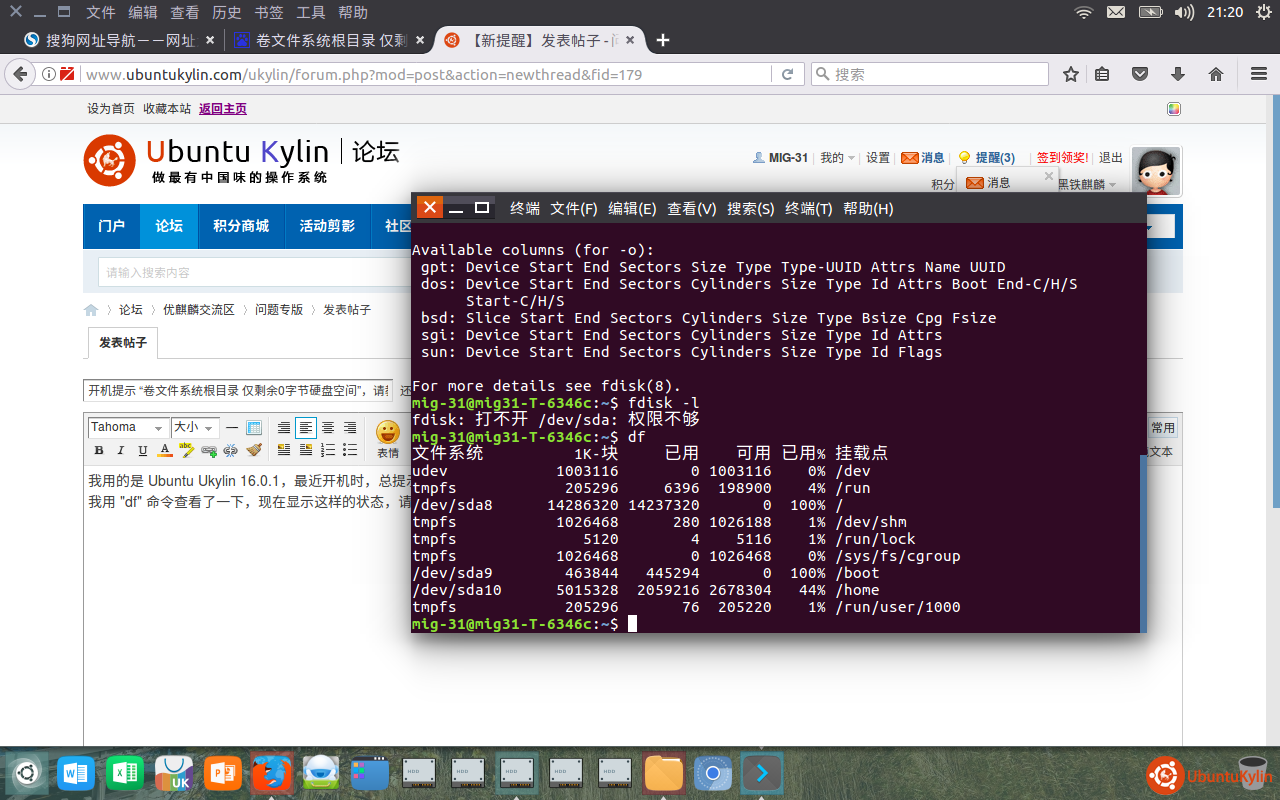Screen dimensions: 1280x800
Task: Open the 大小 font size dropdown
Action: [195, 428]
